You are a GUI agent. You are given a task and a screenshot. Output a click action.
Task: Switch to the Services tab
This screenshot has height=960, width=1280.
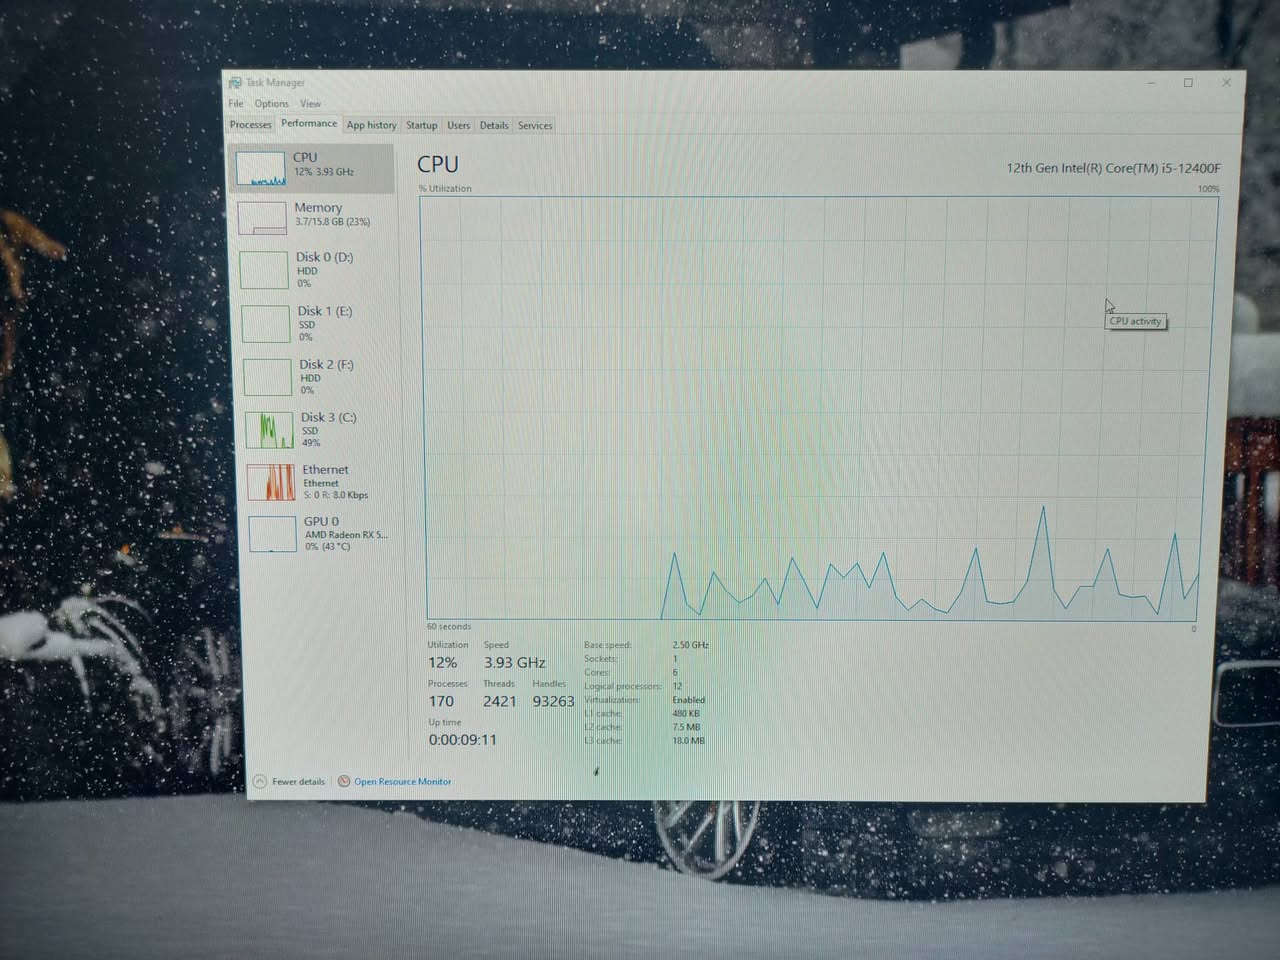coord(535,125)
